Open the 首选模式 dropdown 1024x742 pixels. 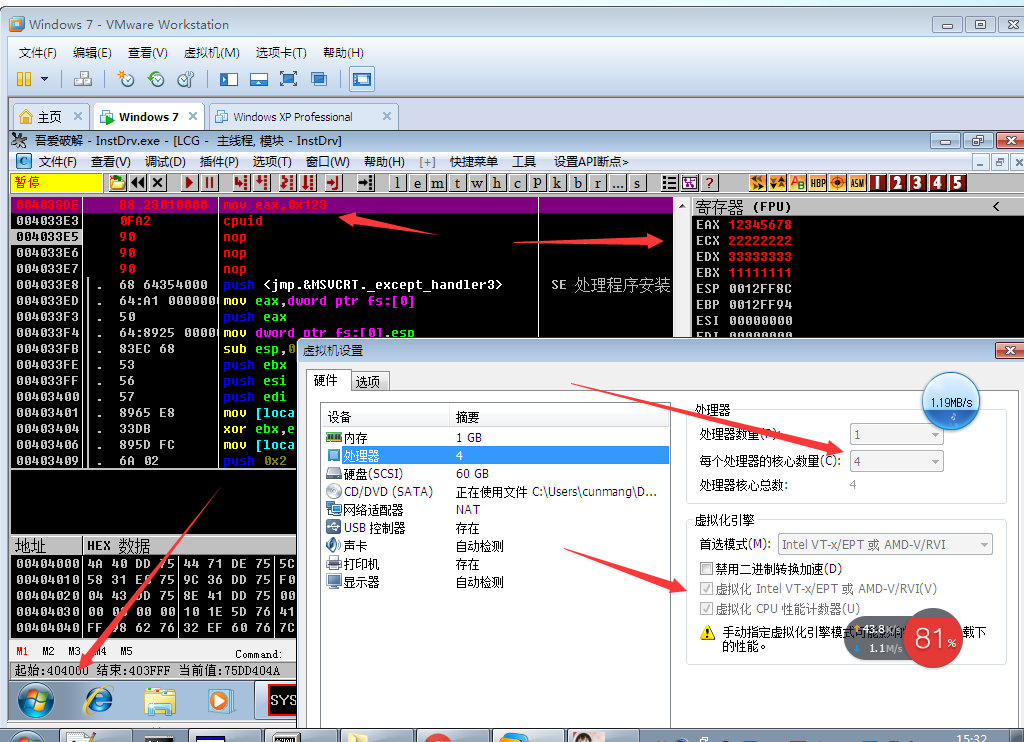coord(885,544)
